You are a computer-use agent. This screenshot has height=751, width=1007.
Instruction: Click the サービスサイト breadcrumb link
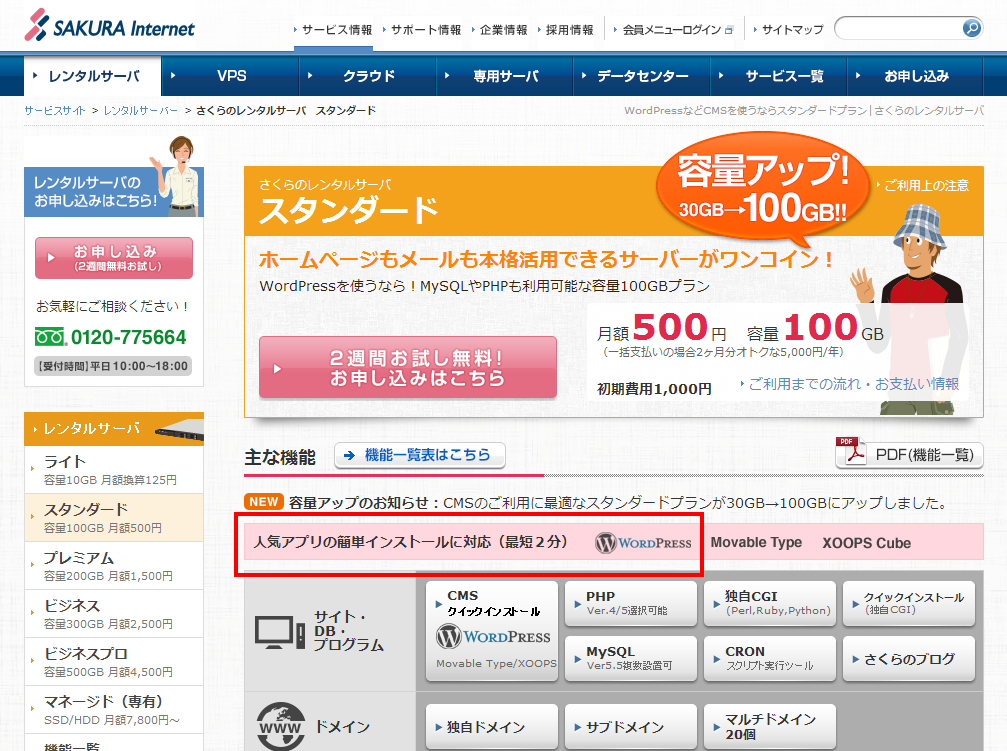(55, 110)
